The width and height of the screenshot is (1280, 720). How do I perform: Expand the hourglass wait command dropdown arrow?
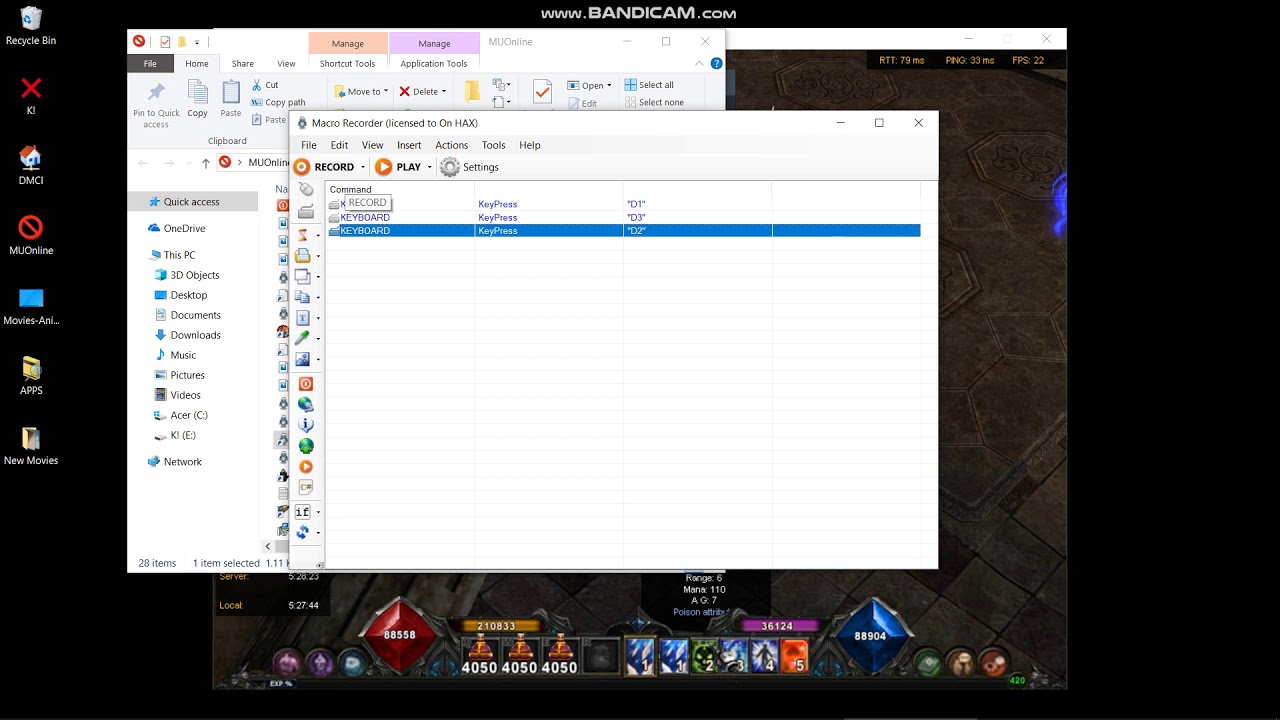tap(318, 236)
